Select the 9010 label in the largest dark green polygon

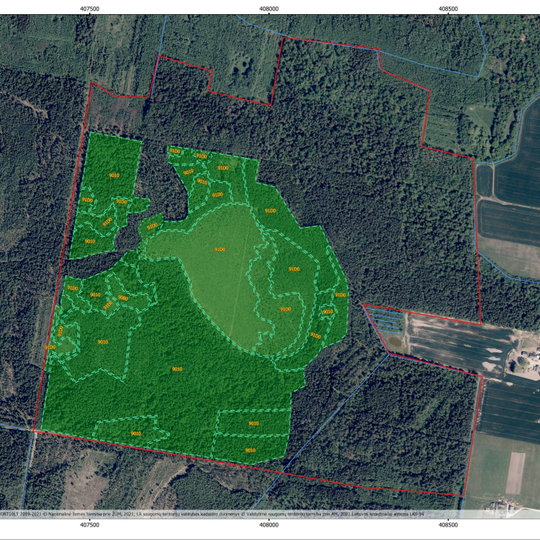coord(177,369)
